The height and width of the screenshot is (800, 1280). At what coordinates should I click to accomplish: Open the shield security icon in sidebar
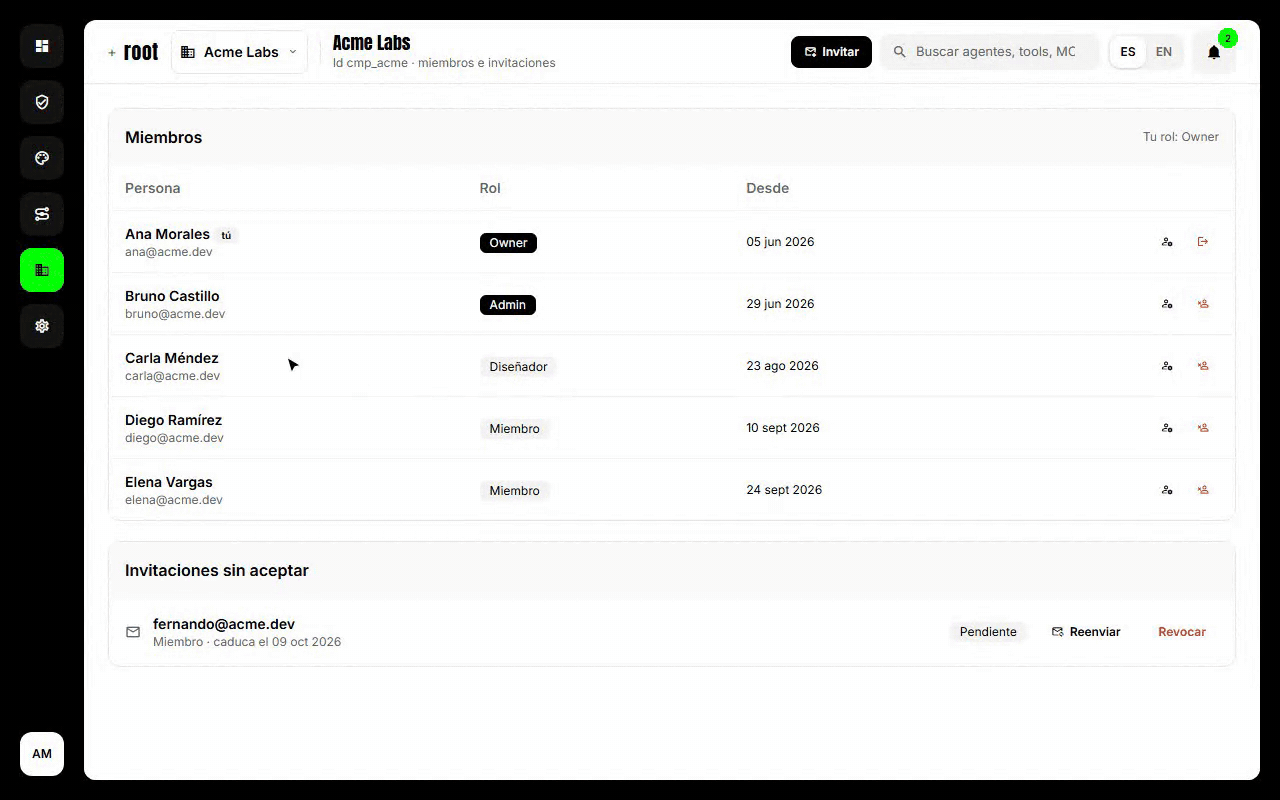[x=42, y=102]
